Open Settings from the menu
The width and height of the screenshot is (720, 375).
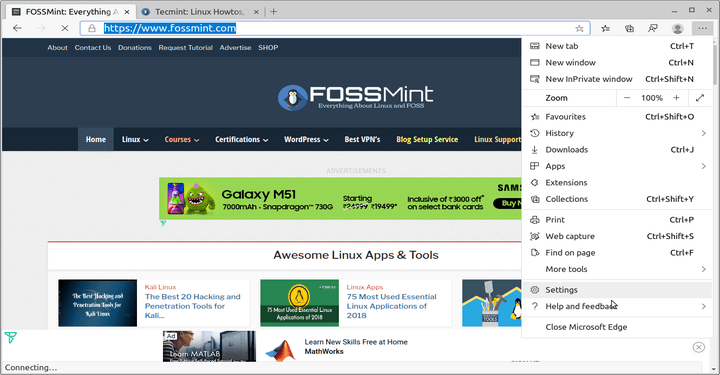click(x=617, y=290)
